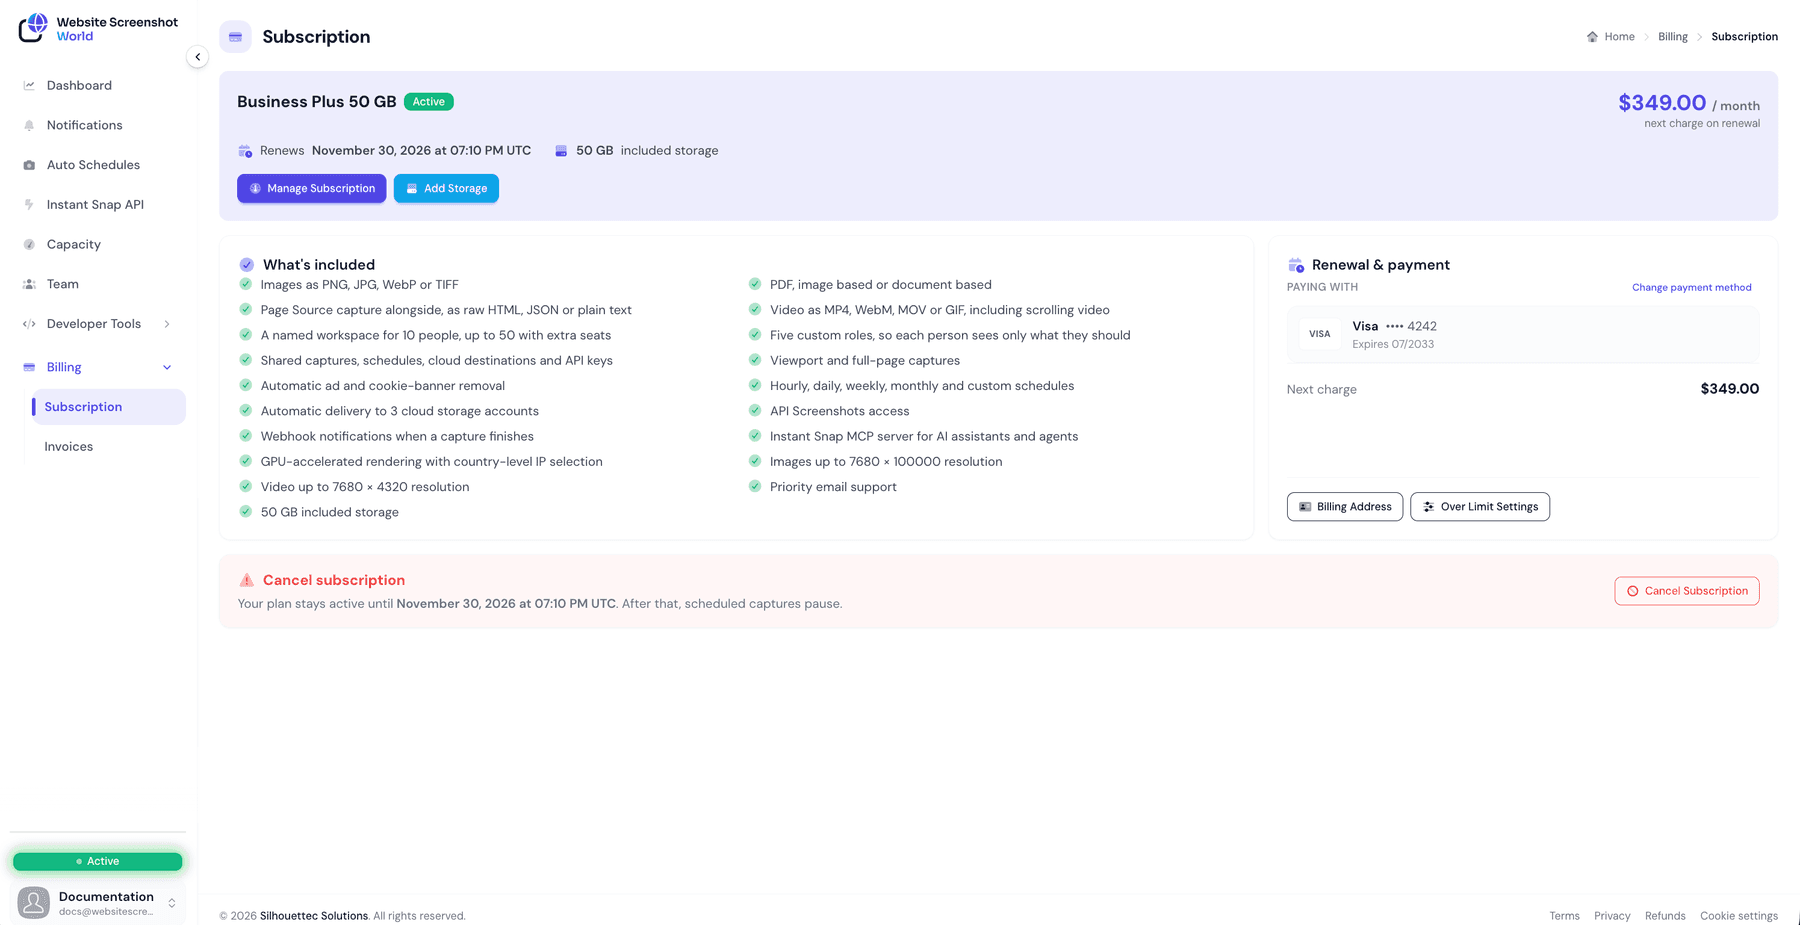Open Cookie settings in footer
This screenshot has width=1800, height=925.
click(1739, 916)
